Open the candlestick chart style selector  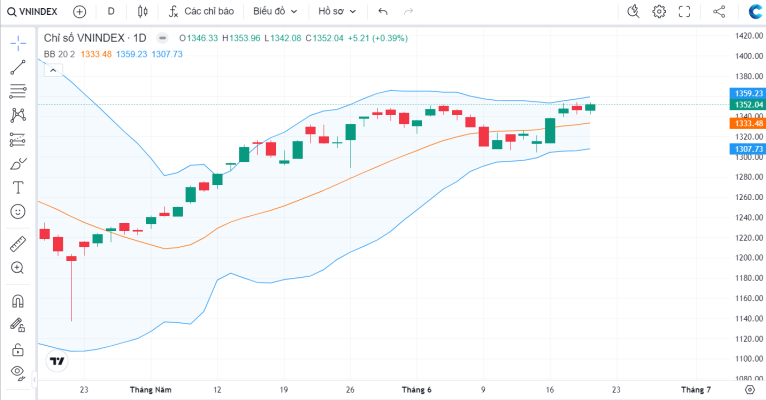click(x=143, y=11)
